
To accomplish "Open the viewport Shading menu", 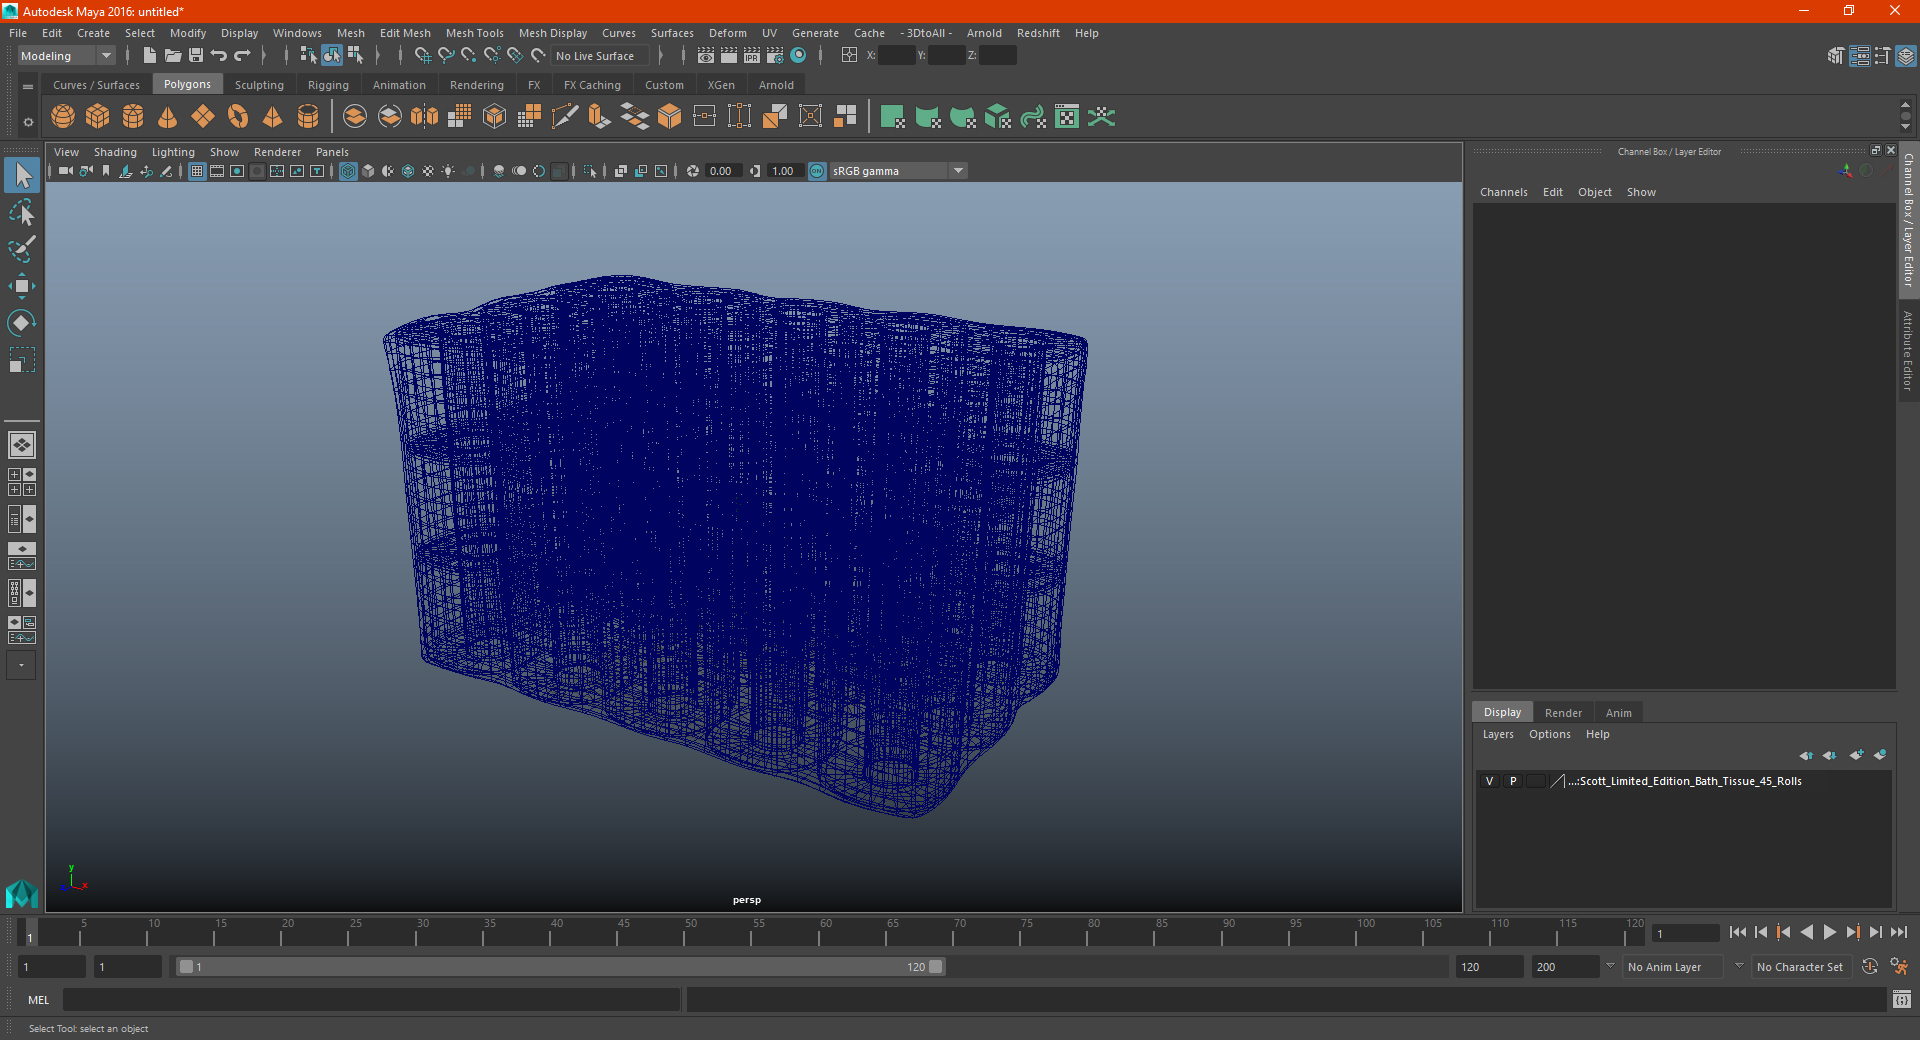I will pyautogui.click(x=115, y=152).
